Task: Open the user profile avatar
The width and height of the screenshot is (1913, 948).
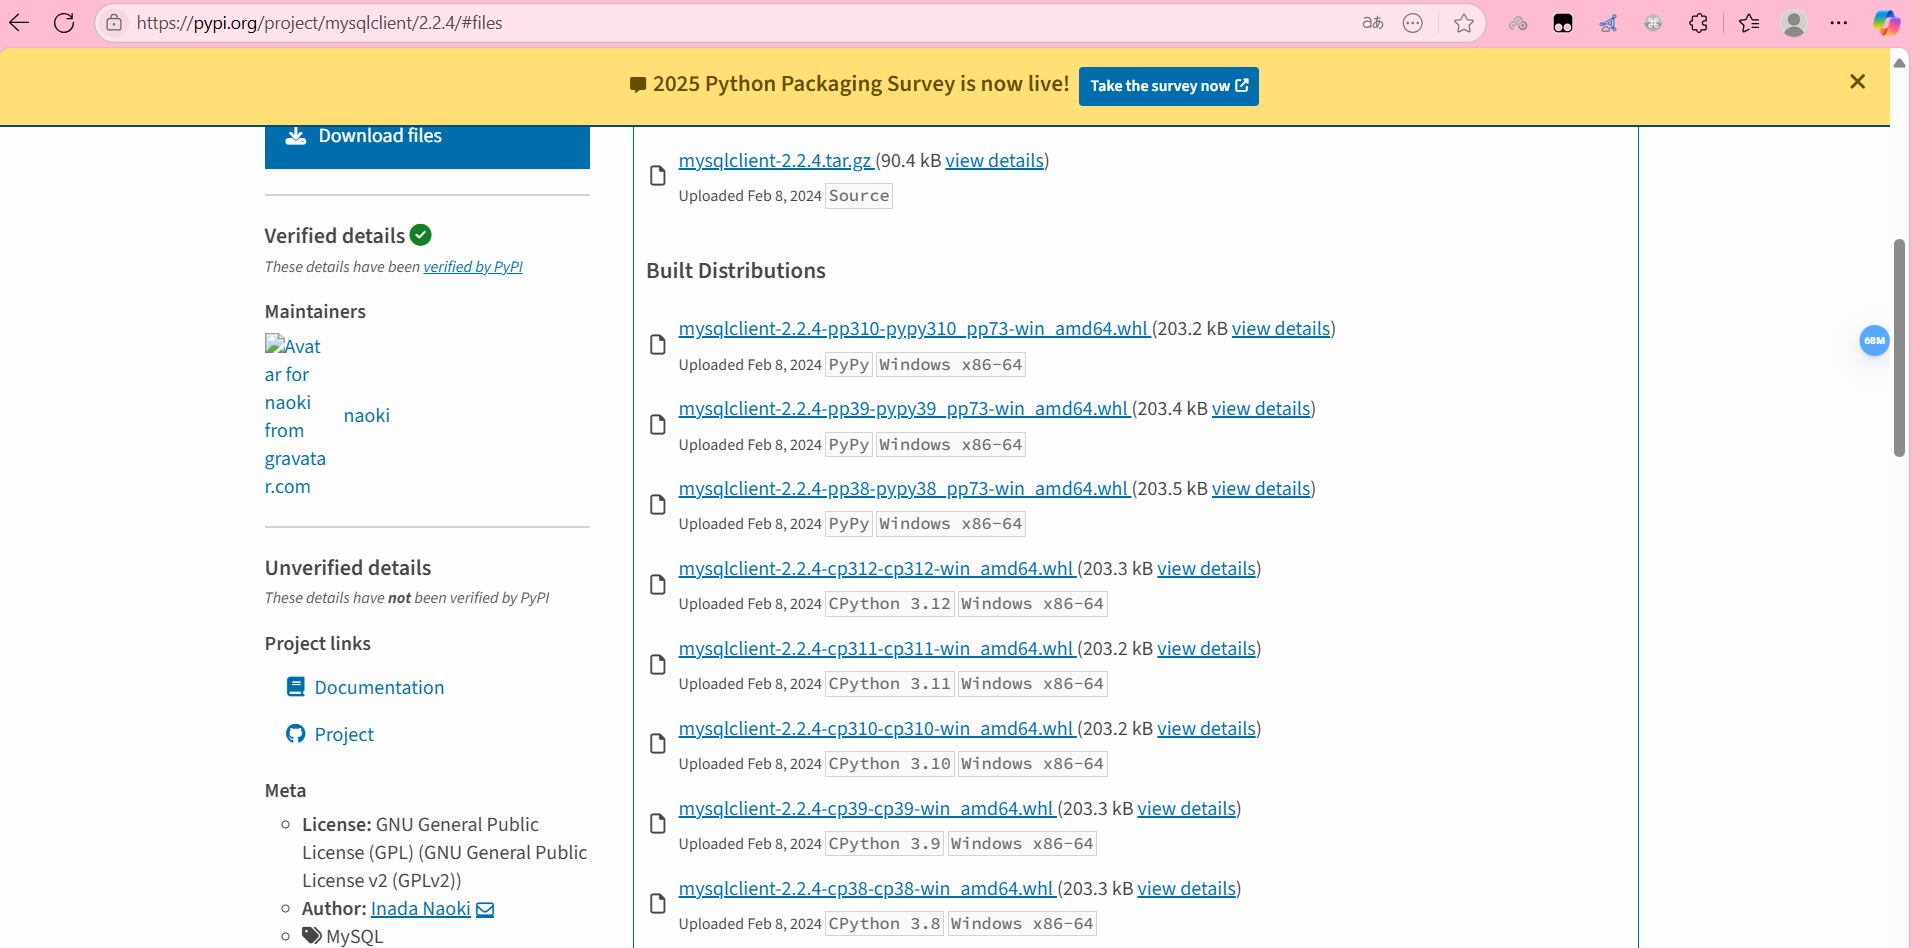Action: click(x=1794, y=23)
